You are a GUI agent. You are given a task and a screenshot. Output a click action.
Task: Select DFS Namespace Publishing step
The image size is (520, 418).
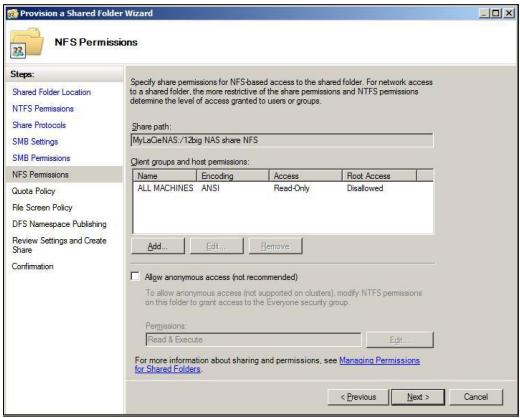pos(59,224)
